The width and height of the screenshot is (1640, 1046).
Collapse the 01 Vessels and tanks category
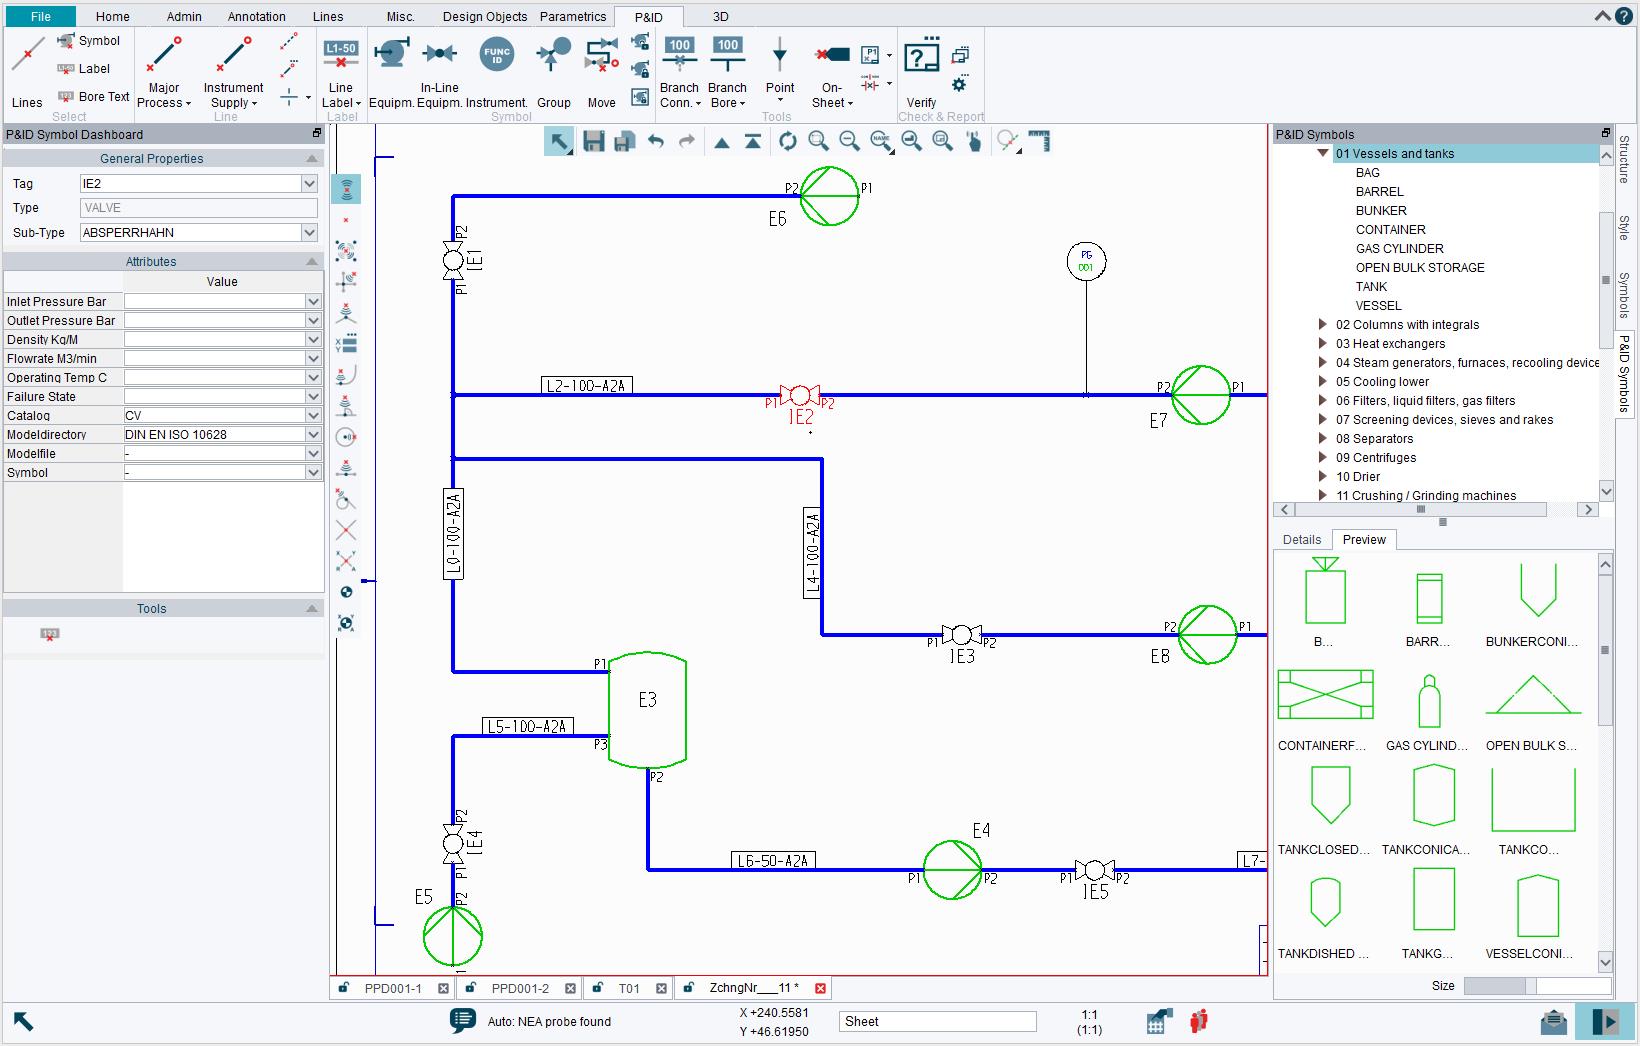[x=1322, y=153]
